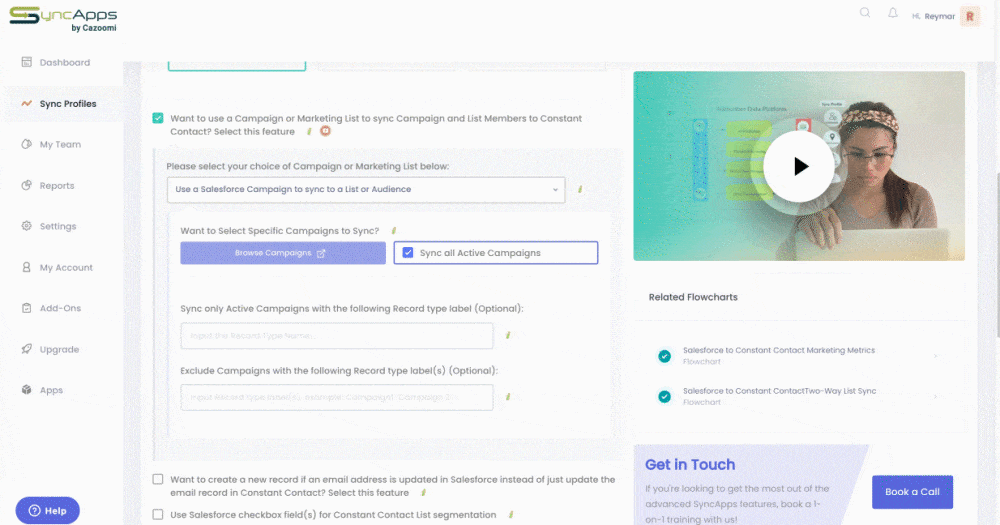The height and width of the screenshot is (525, 1000).
Task: Click the info icon after Campaign or Marketing List feature text
Action: [x=309, y=131]
